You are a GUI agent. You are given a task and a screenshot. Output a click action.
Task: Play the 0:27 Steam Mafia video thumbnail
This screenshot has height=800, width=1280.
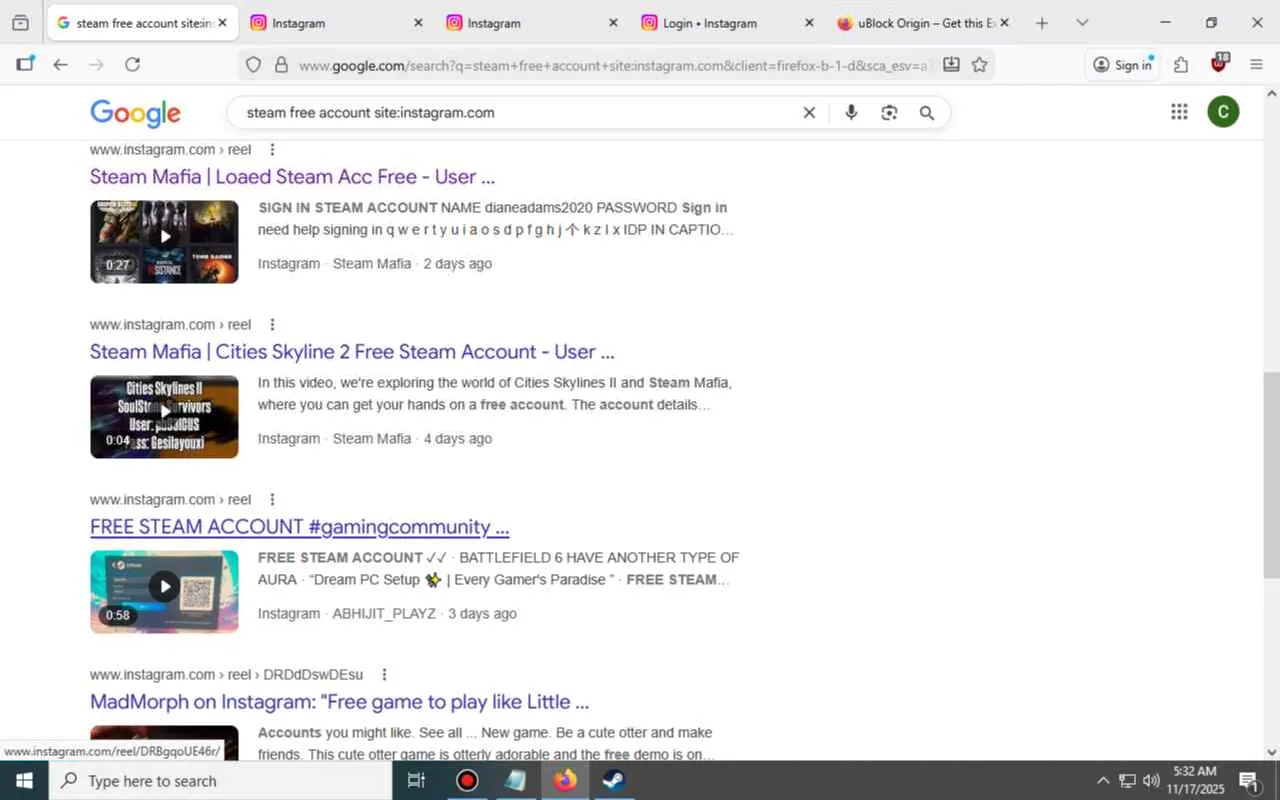[x=164, y=242]
